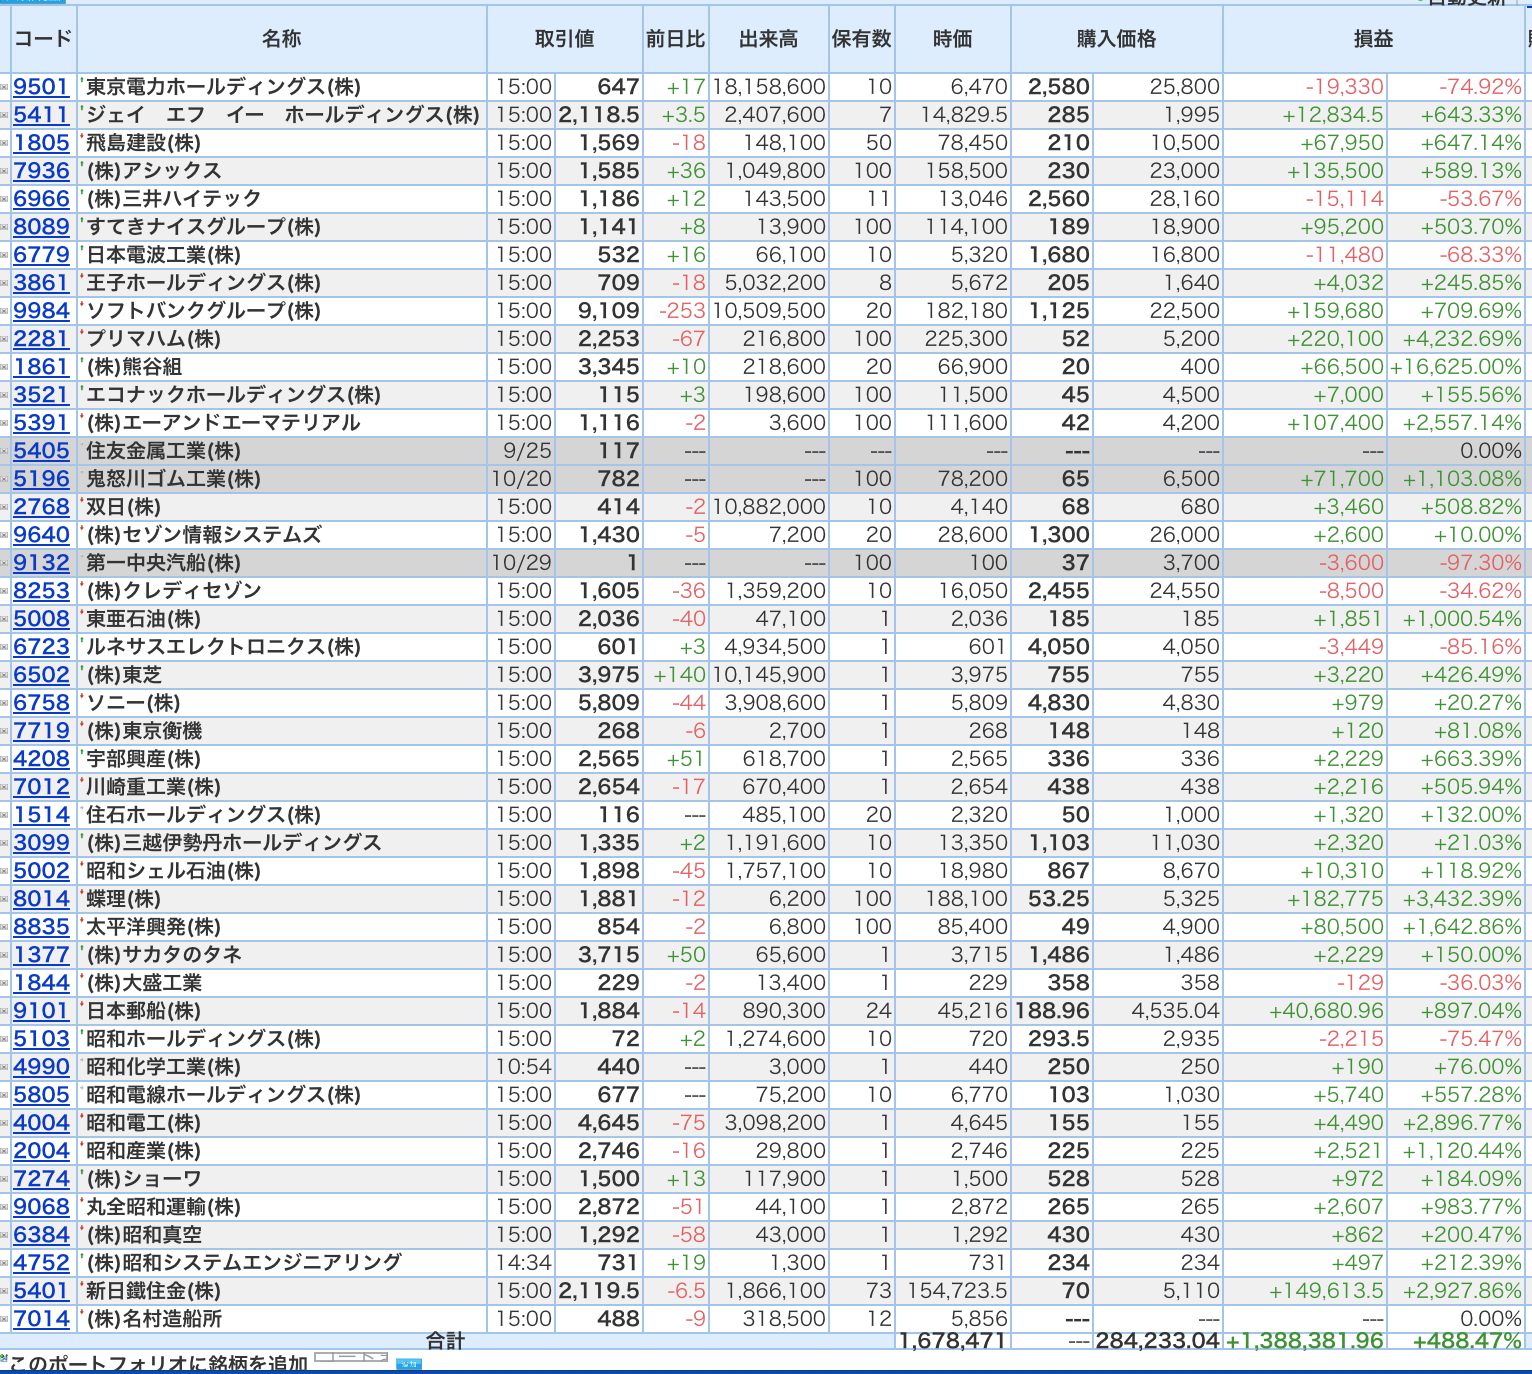Open stock code 6758 link
1532x1374 pixels.
41,703
